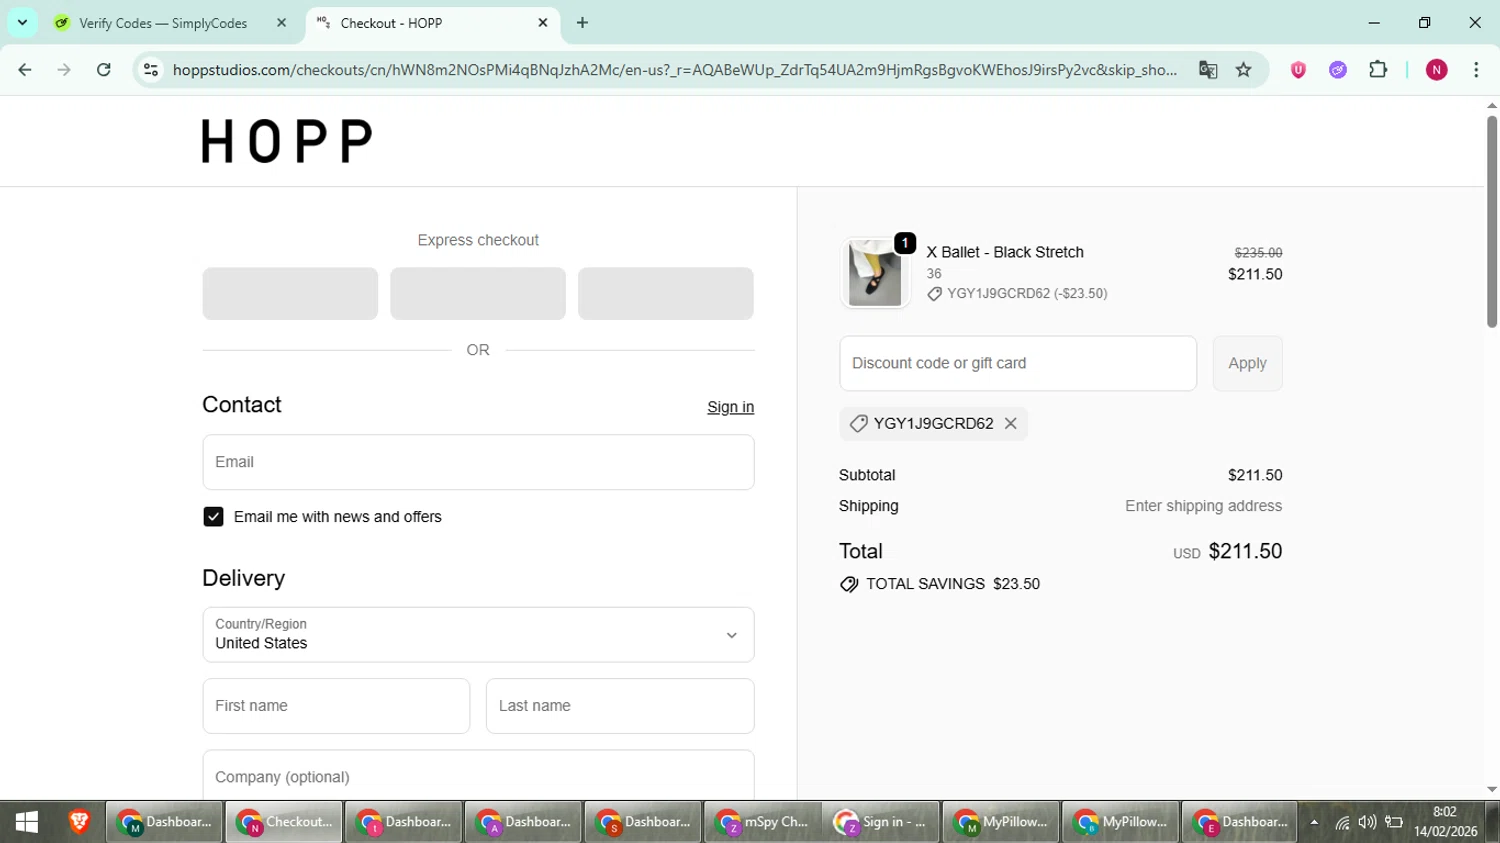
Task: Click the middle express checkout button
Action: 478,294
